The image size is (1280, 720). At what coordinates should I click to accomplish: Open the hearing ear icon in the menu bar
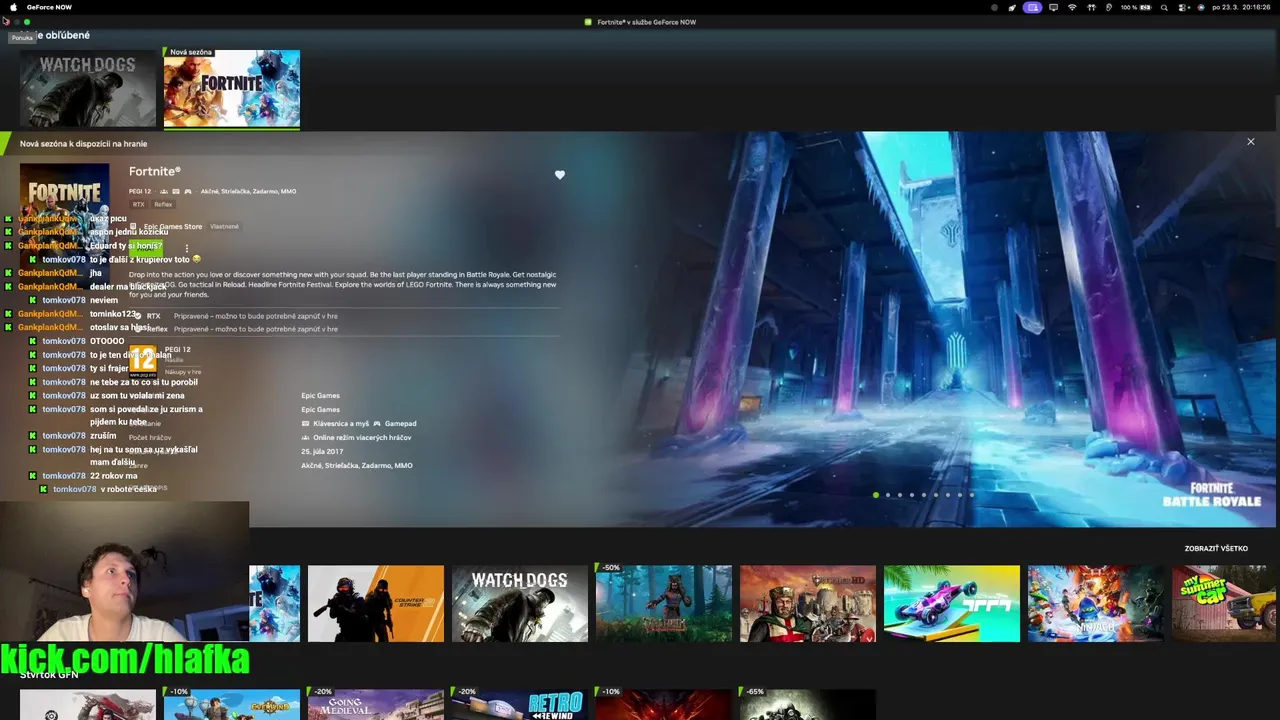pos(1108,7)
